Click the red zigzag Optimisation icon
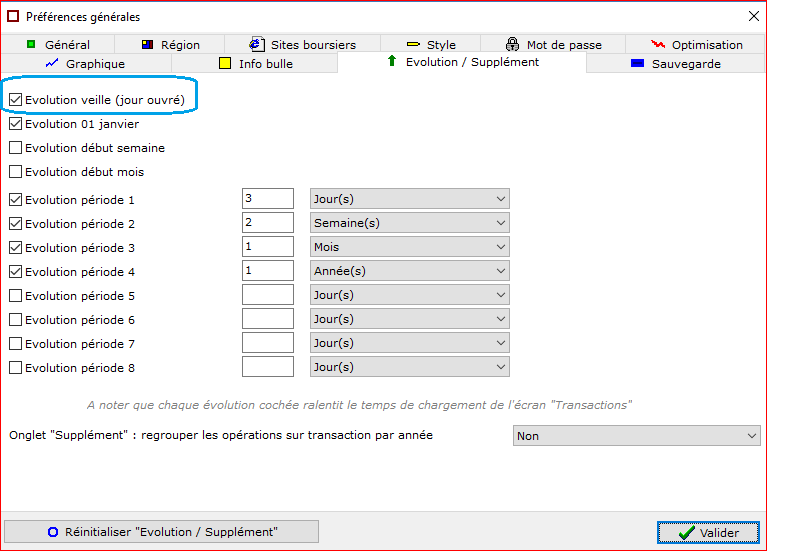The width and height of the screenshot is (794, 551). point(658,44)
